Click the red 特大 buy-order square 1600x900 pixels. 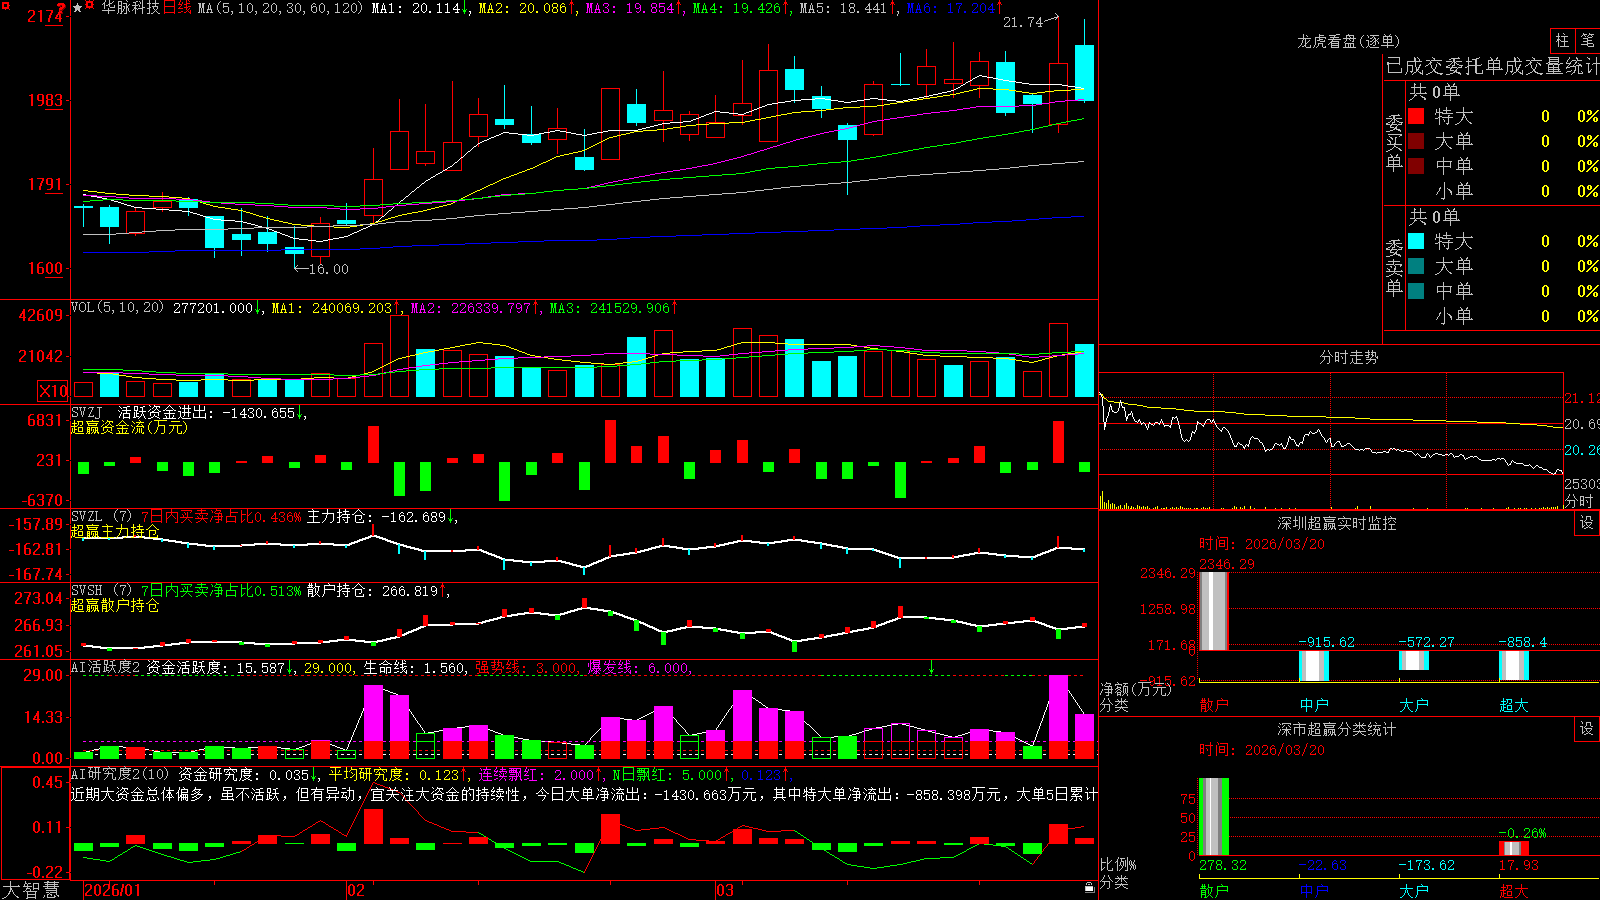pyautogui.click(x=1416, y=116)
